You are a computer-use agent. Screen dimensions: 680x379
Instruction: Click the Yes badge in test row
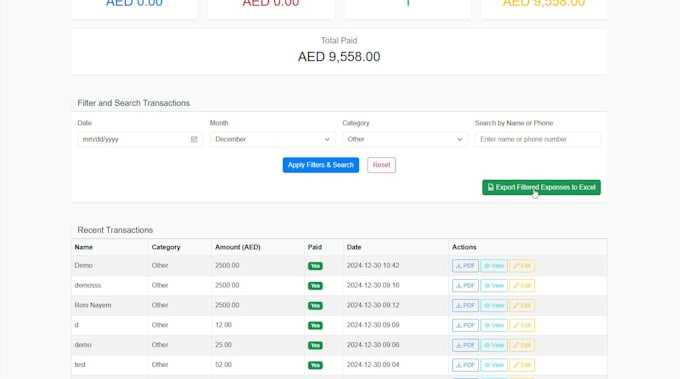315,366
